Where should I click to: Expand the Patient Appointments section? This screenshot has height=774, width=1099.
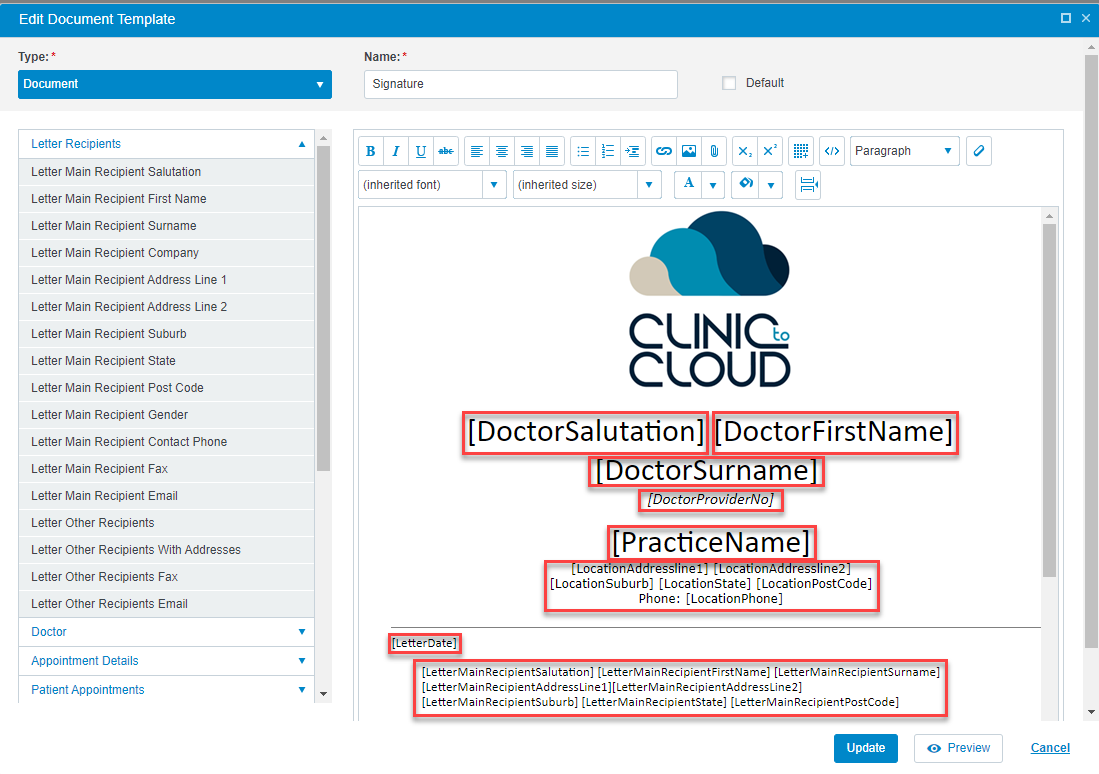point(166,690)
